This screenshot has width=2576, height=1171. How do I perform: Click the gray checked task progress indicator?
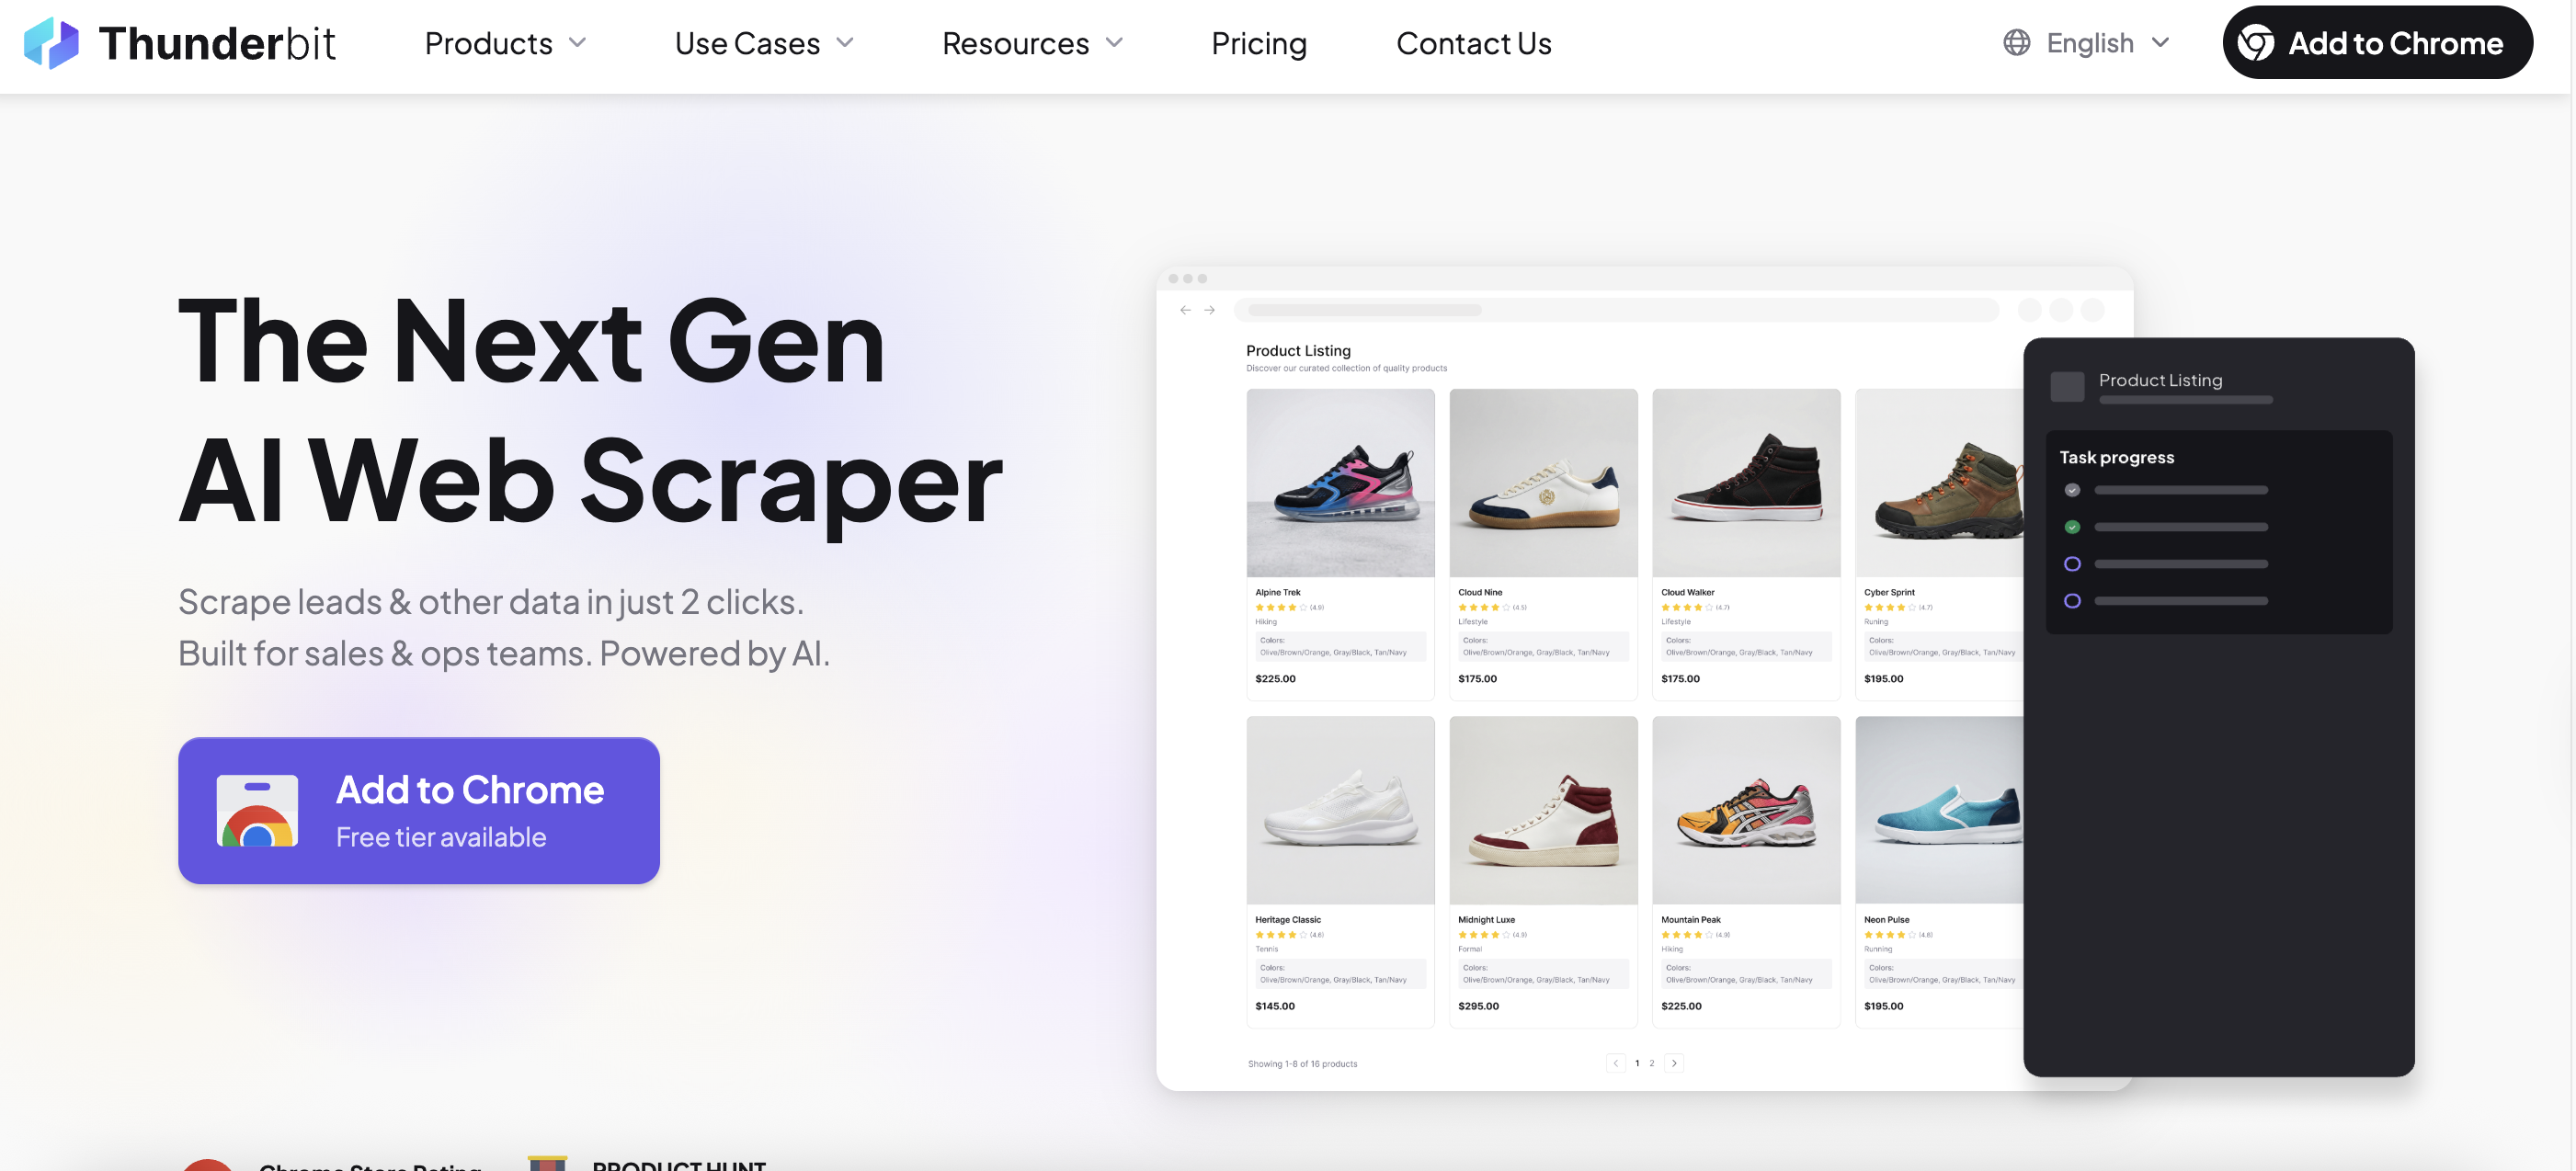pyautogui.click(x=2072, y=490)
